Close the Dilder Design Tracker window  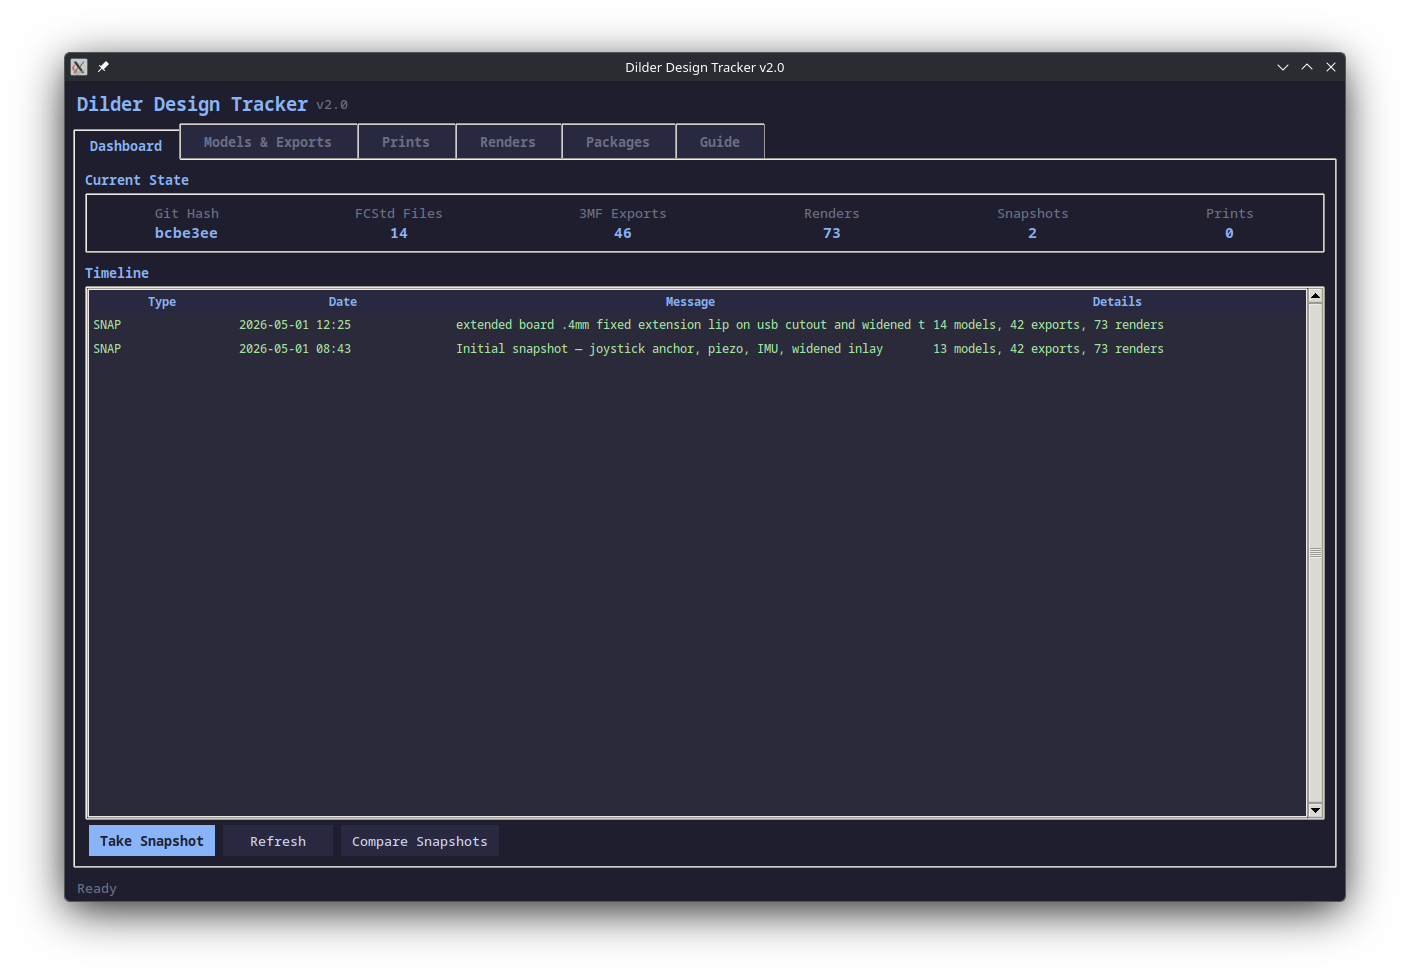[x=1331, y=67]
